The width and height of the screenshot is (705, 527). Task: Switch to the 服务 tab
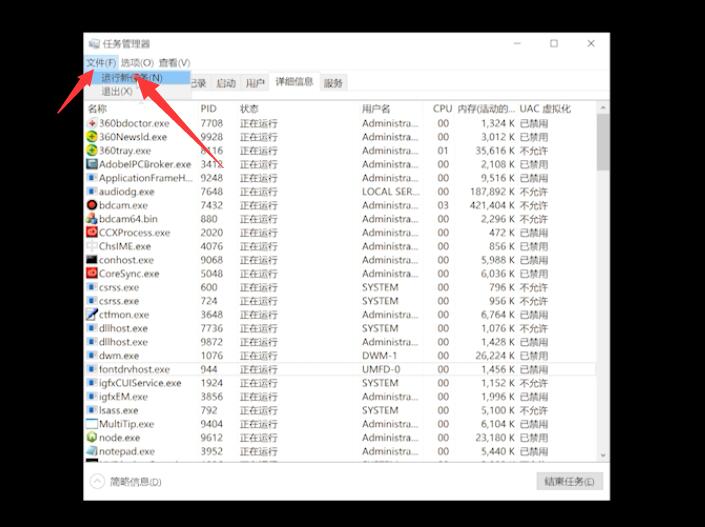(333, 83)
